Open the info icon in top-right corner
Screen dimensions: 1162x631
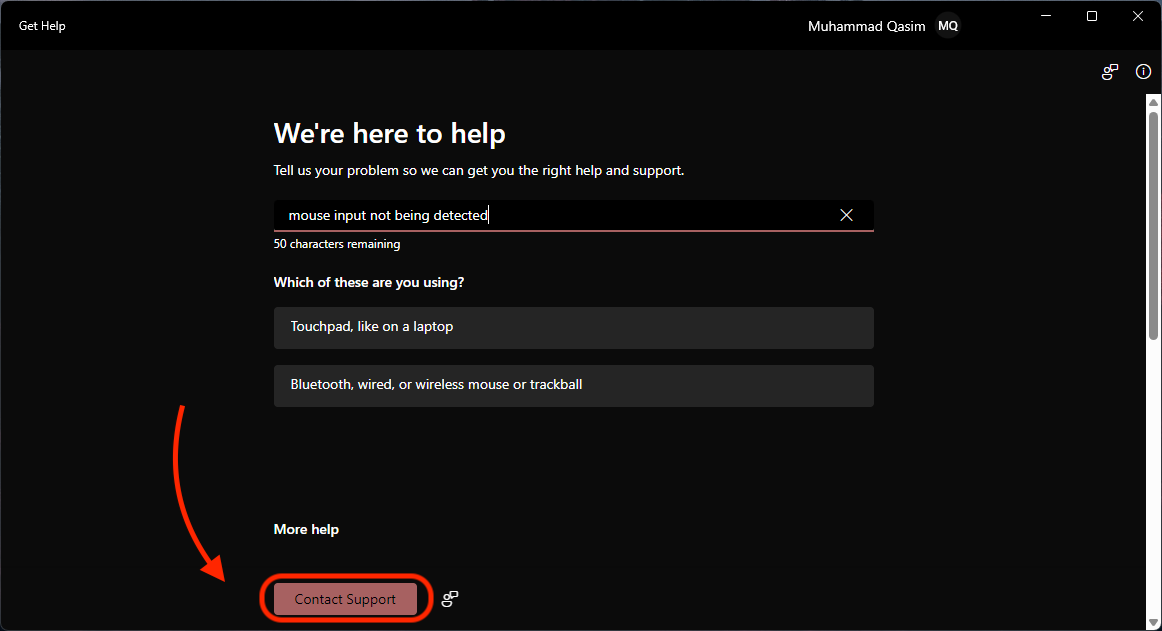(1143, 72)
